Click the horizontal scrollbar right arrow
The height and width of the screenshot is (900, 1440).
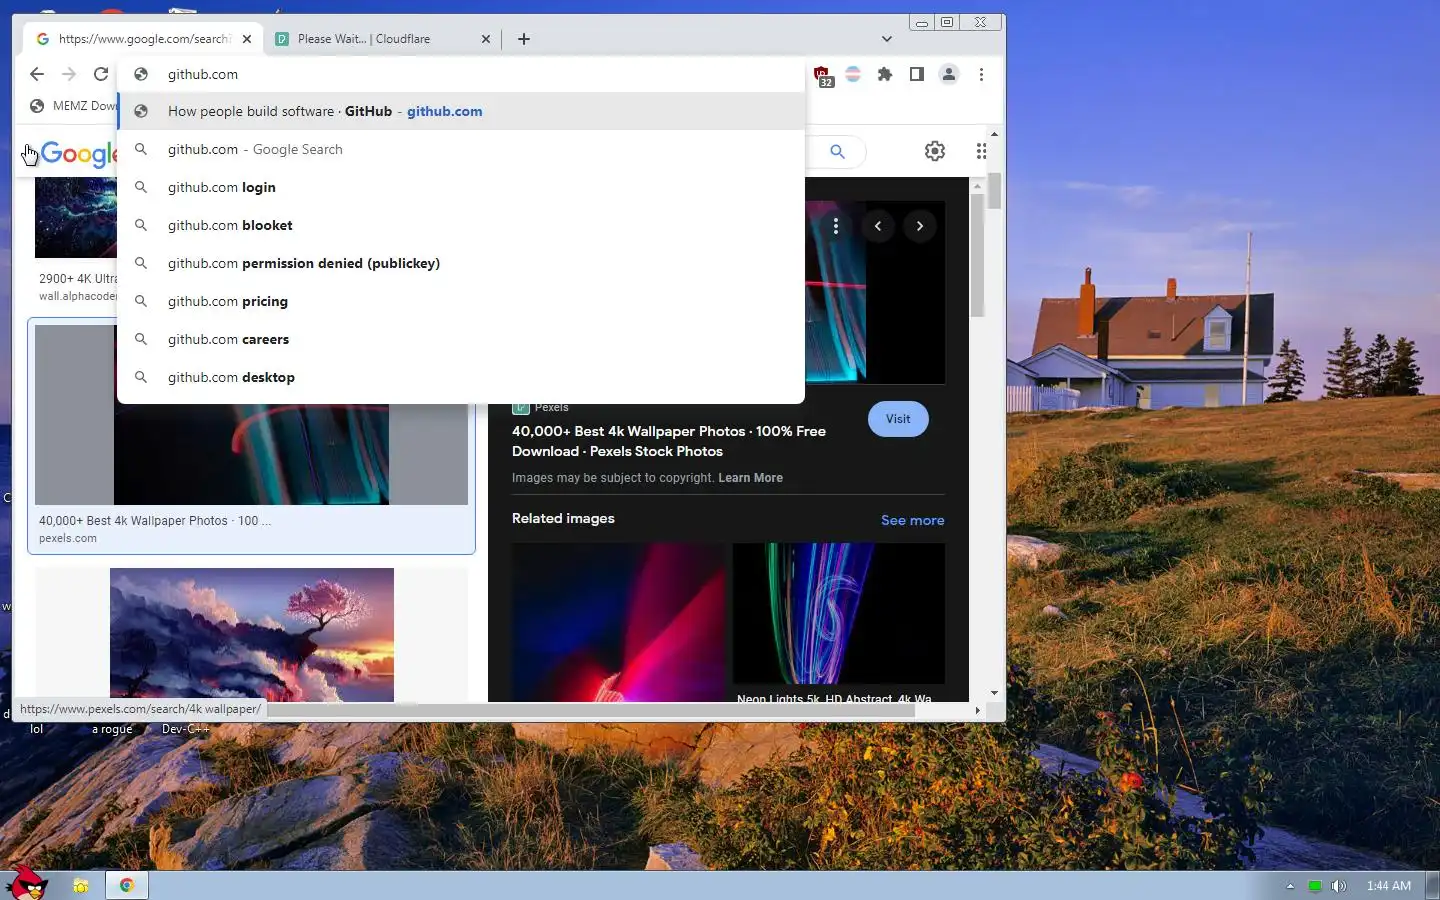(x=977, y=710)
